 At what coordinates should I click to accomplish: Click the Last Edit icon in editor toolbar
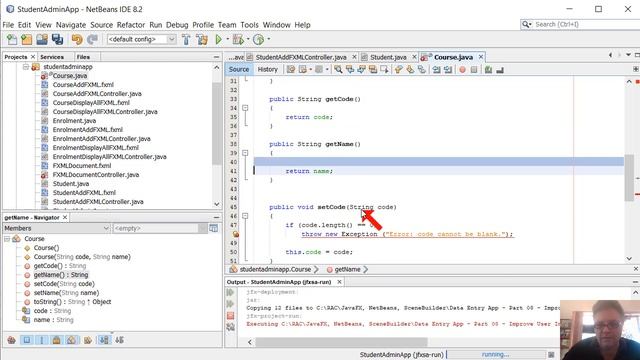pos(291,70)
